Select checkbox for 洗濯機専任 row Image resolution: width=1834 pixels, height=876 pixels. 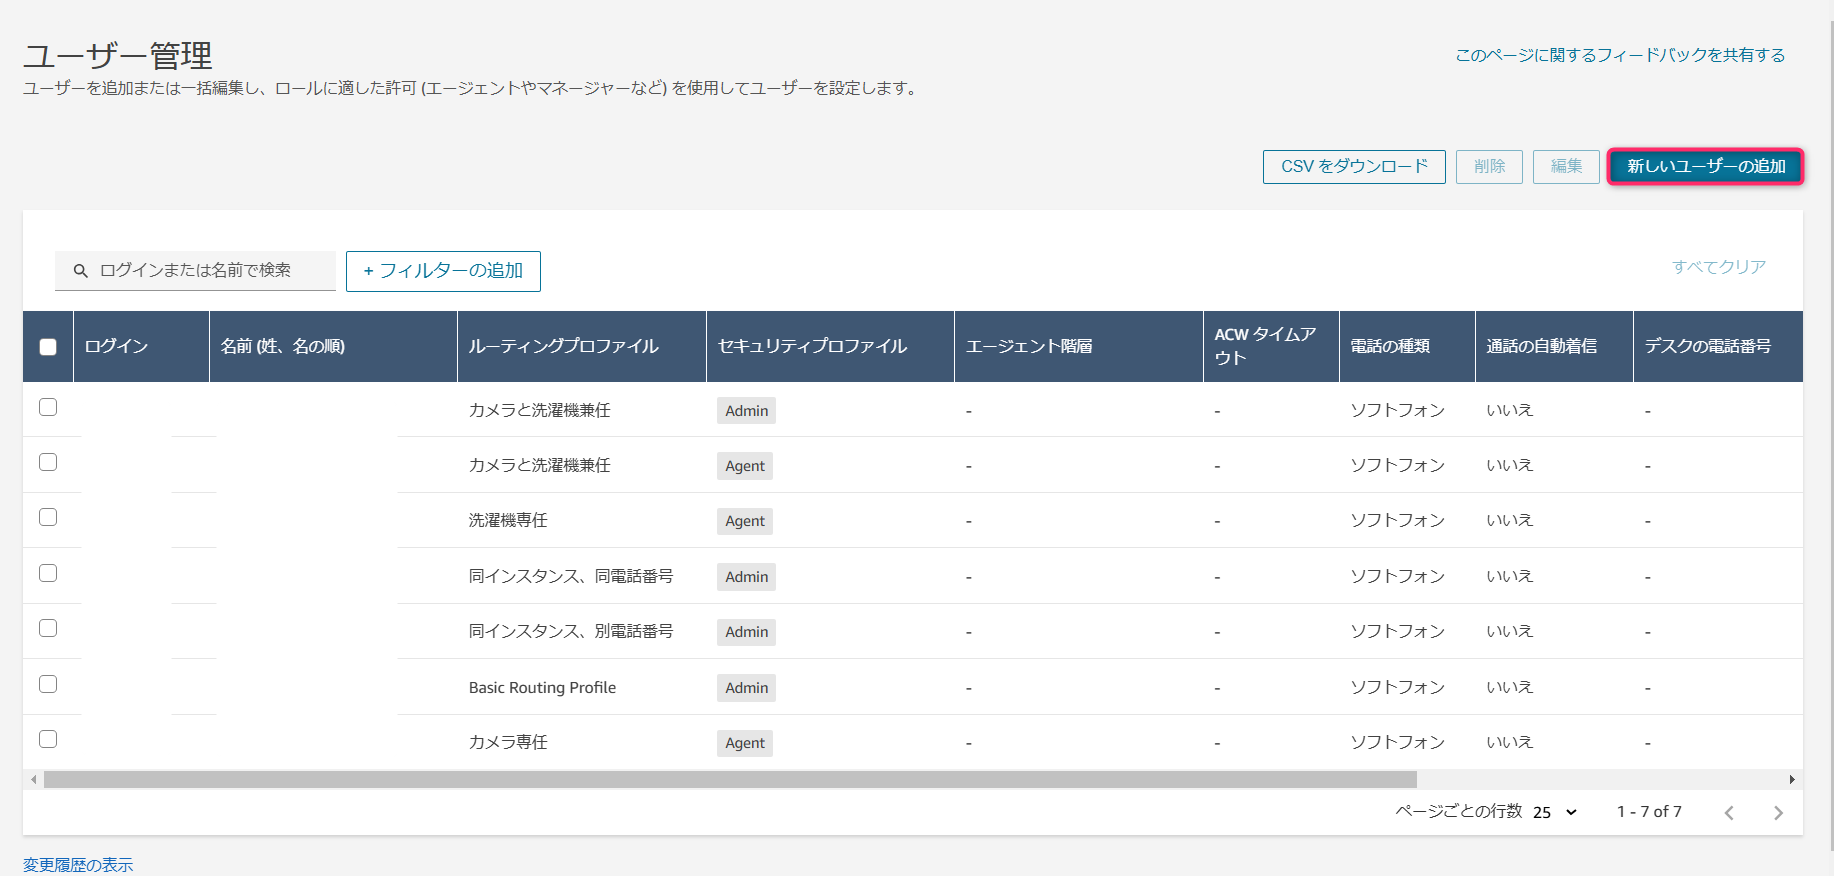coord(48,517)
